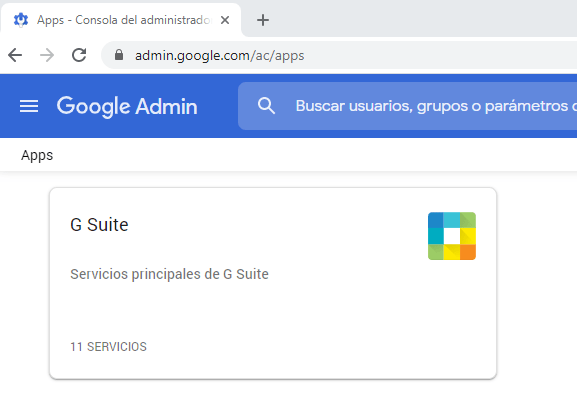The width and height of the screenshot is (577, 405).
Task: Click the Admin console tab favicon
Action: coord(21,20)
